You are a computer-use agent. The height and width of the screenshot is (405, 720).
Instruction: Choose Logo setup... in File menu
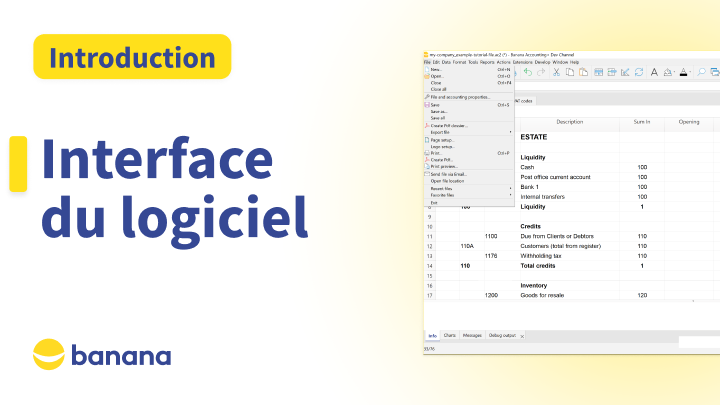[468, 146]
